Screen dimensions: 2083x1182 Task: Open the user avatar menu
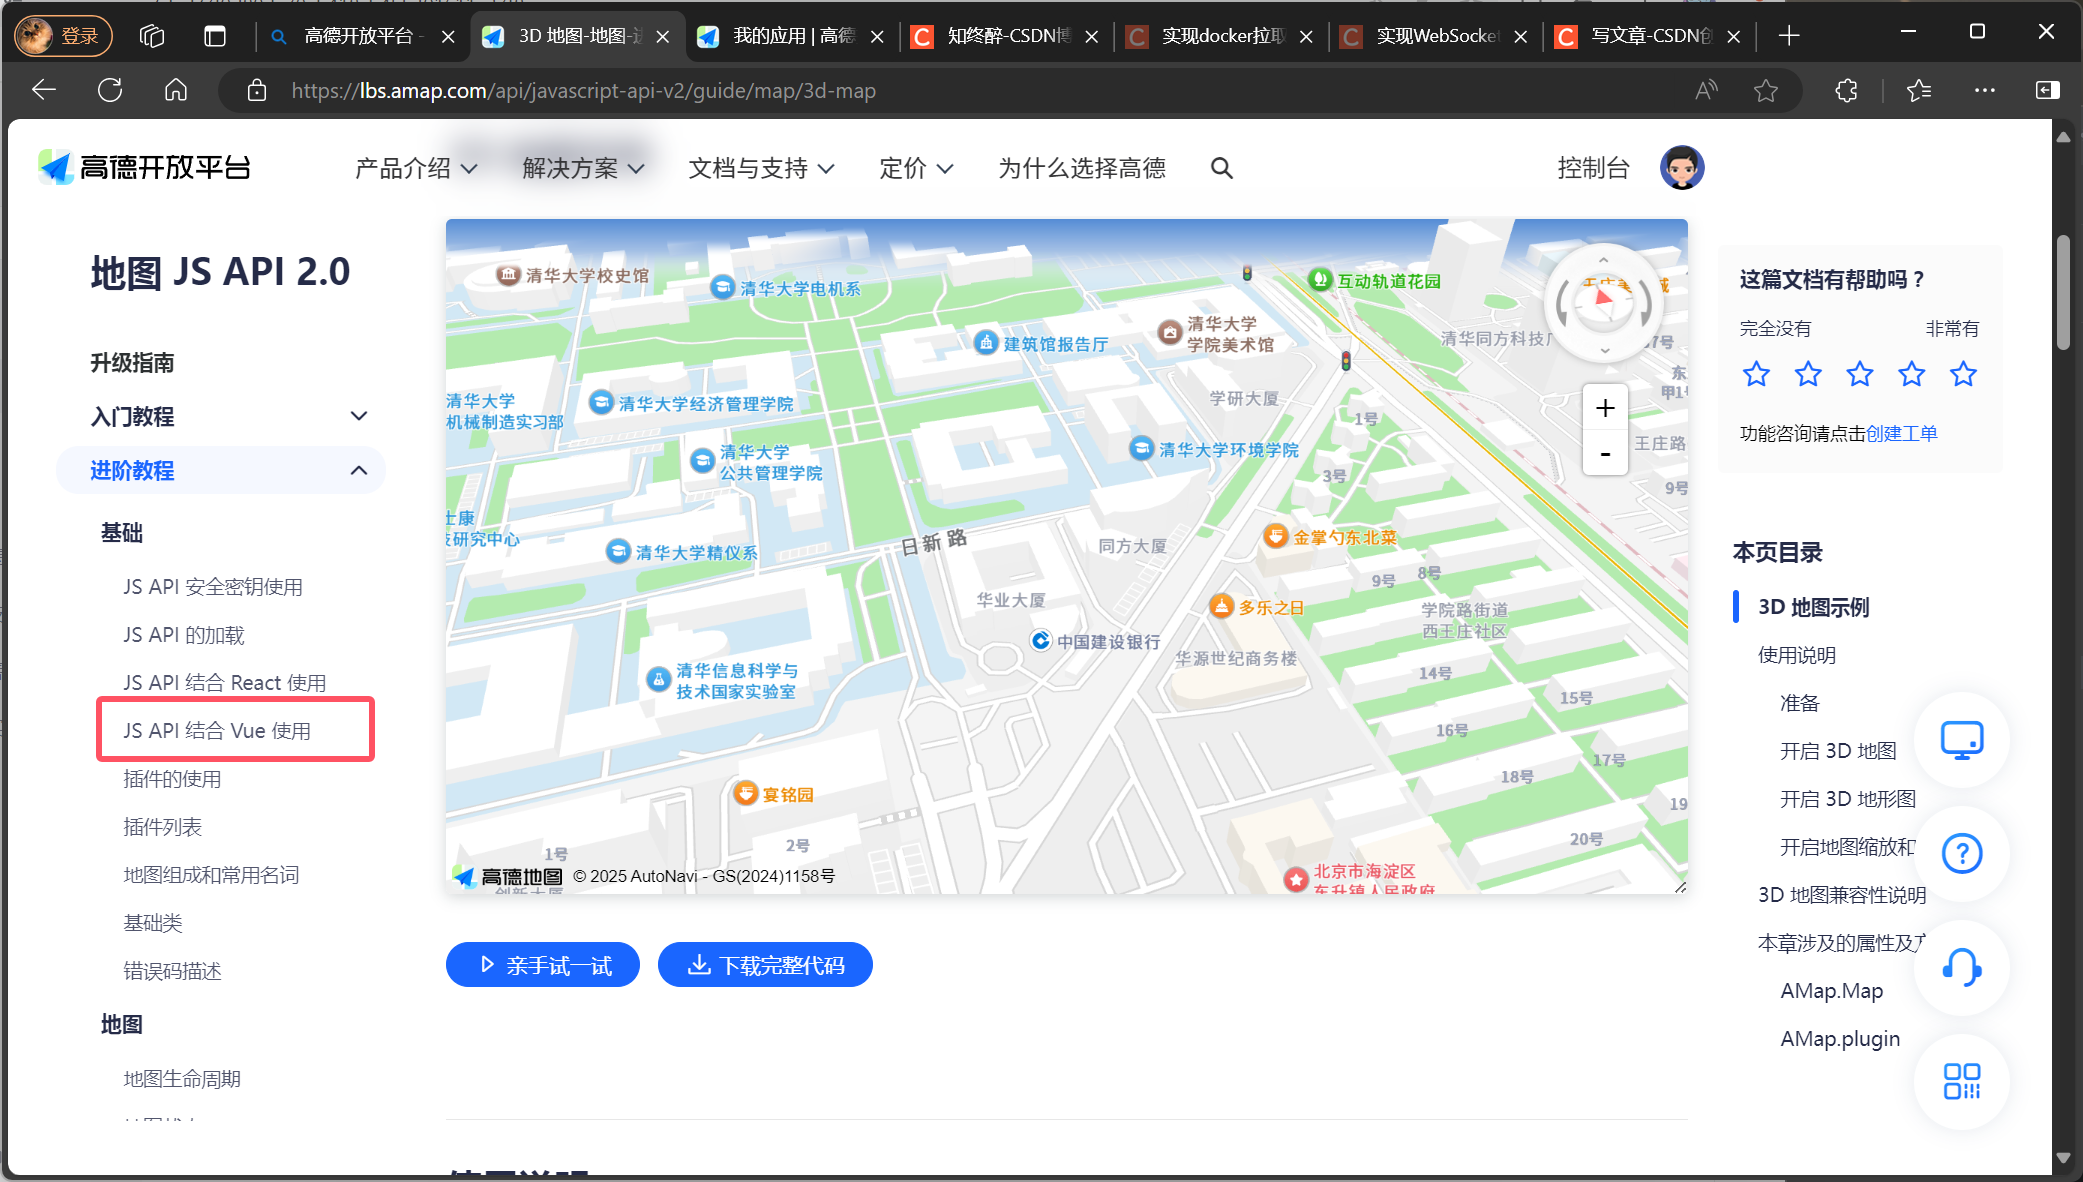click(1682, 167)
